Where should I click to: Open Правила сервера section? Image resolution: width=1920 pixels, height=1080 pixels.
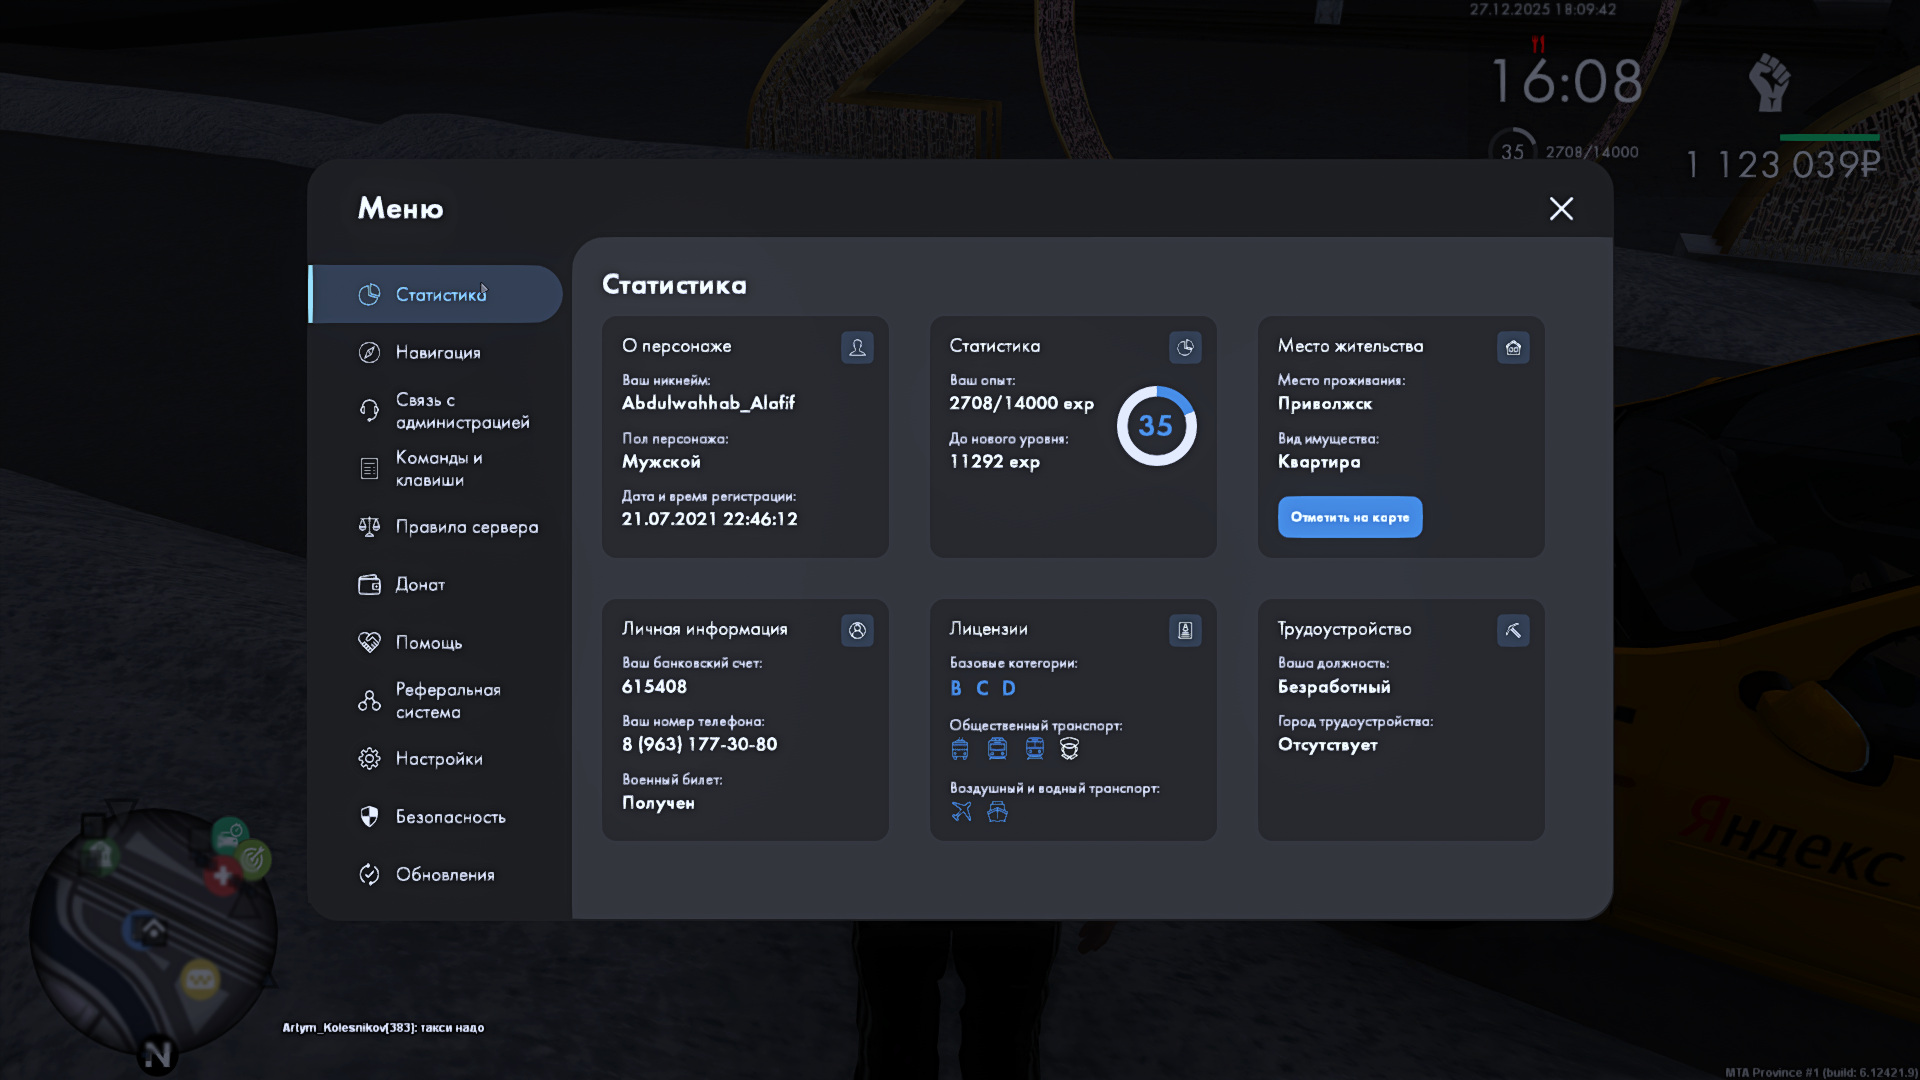tap(466, 527)
